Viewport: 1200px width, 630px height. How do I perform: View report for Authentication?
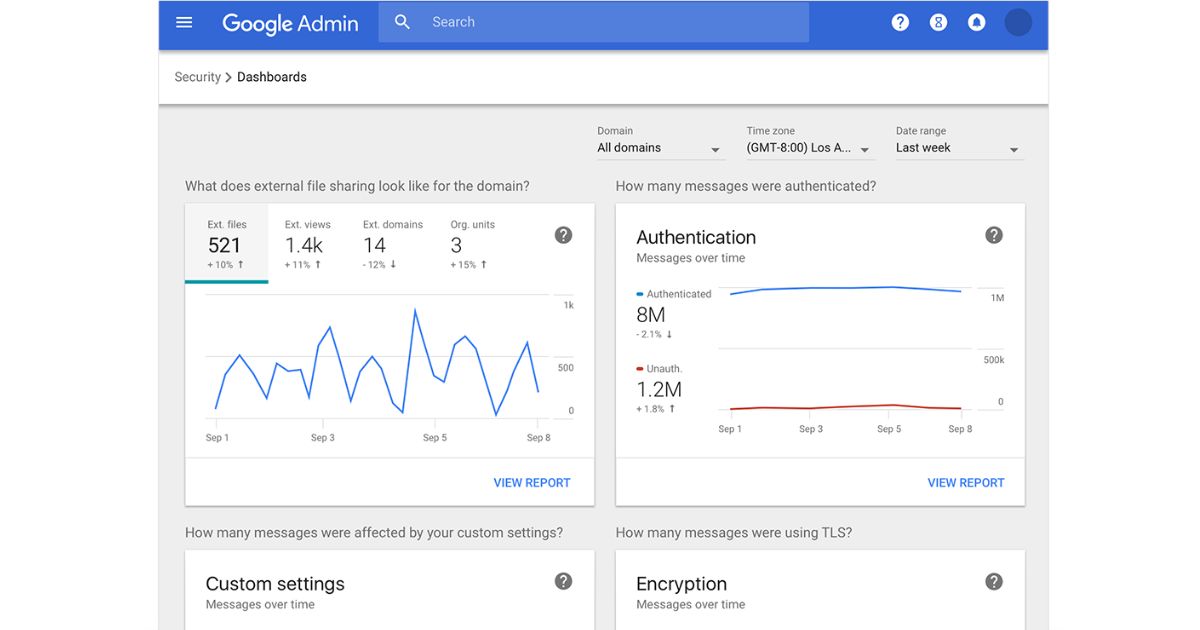click(x=965, y=482)
